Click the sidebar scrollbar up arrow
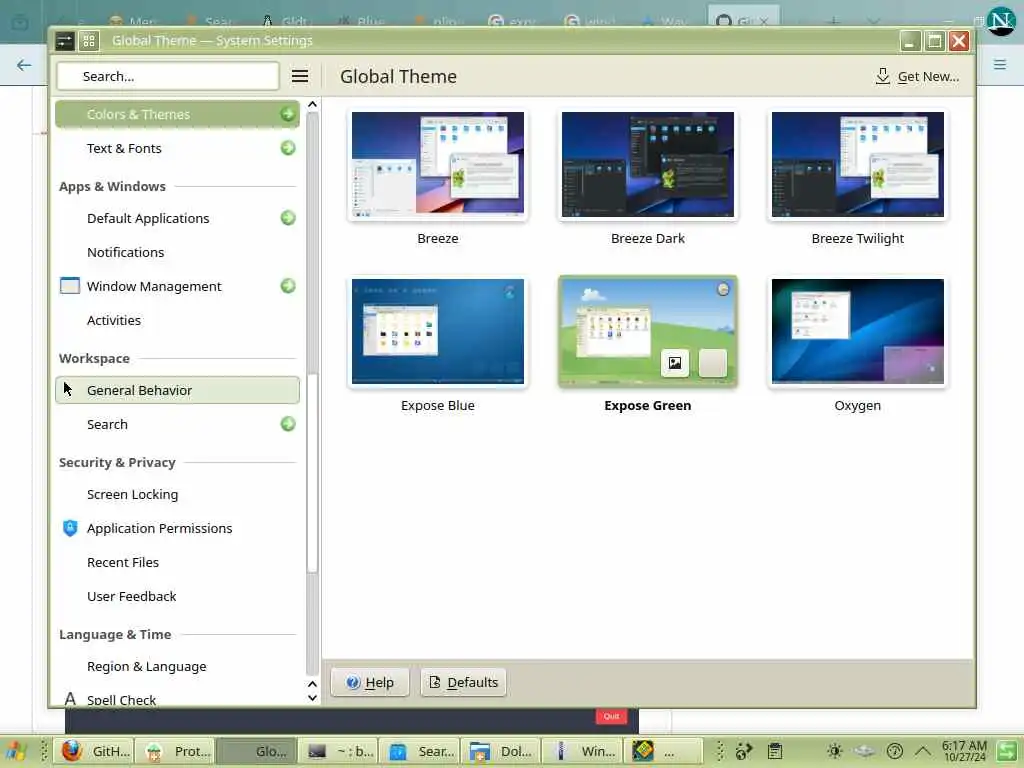Image resolution: width=1024 pixels, height=768 pixels. [x=312, y=104]
